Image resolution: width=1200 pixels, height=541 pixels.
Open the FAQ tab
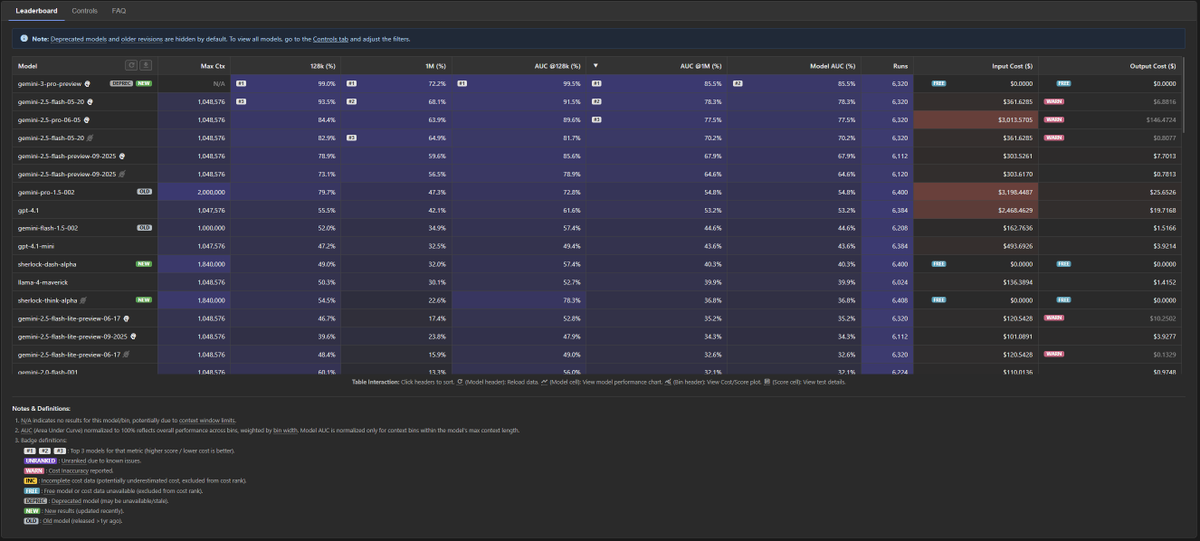tap(119, 10)
